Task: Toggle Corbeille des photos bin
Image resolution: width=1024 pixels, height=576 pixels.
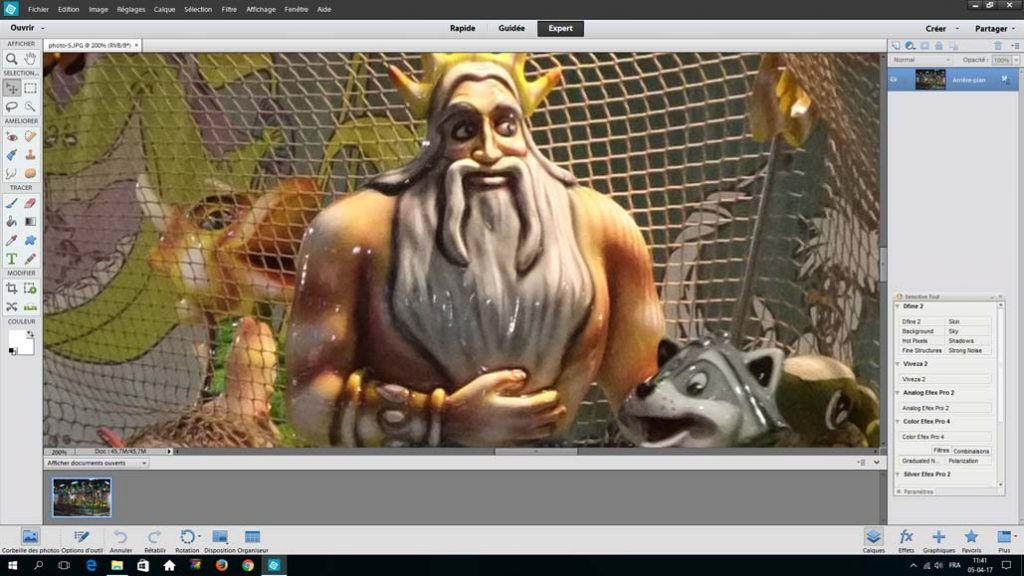Action: click(x=30, y=540)
